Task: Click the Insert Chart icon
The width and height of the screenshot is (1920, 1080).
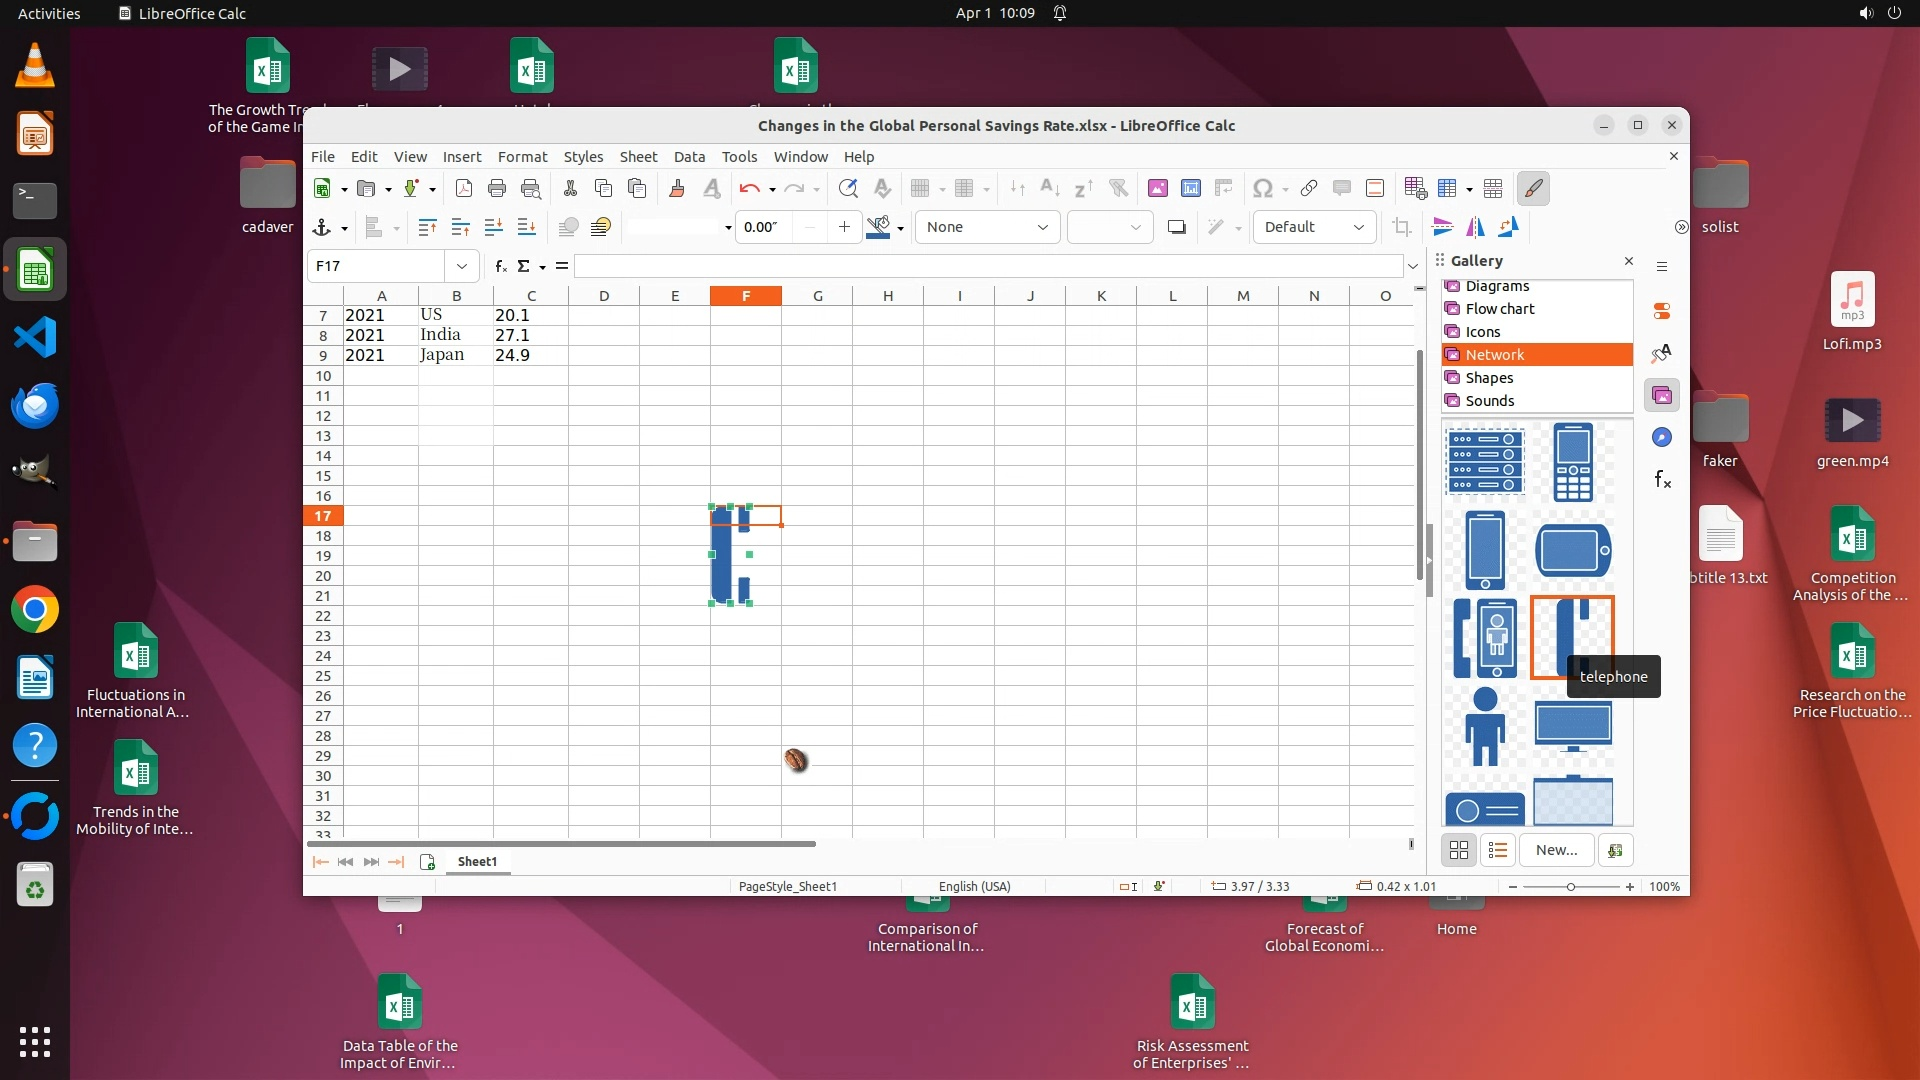Action: pyautogui.click(x=1191, y=189)
